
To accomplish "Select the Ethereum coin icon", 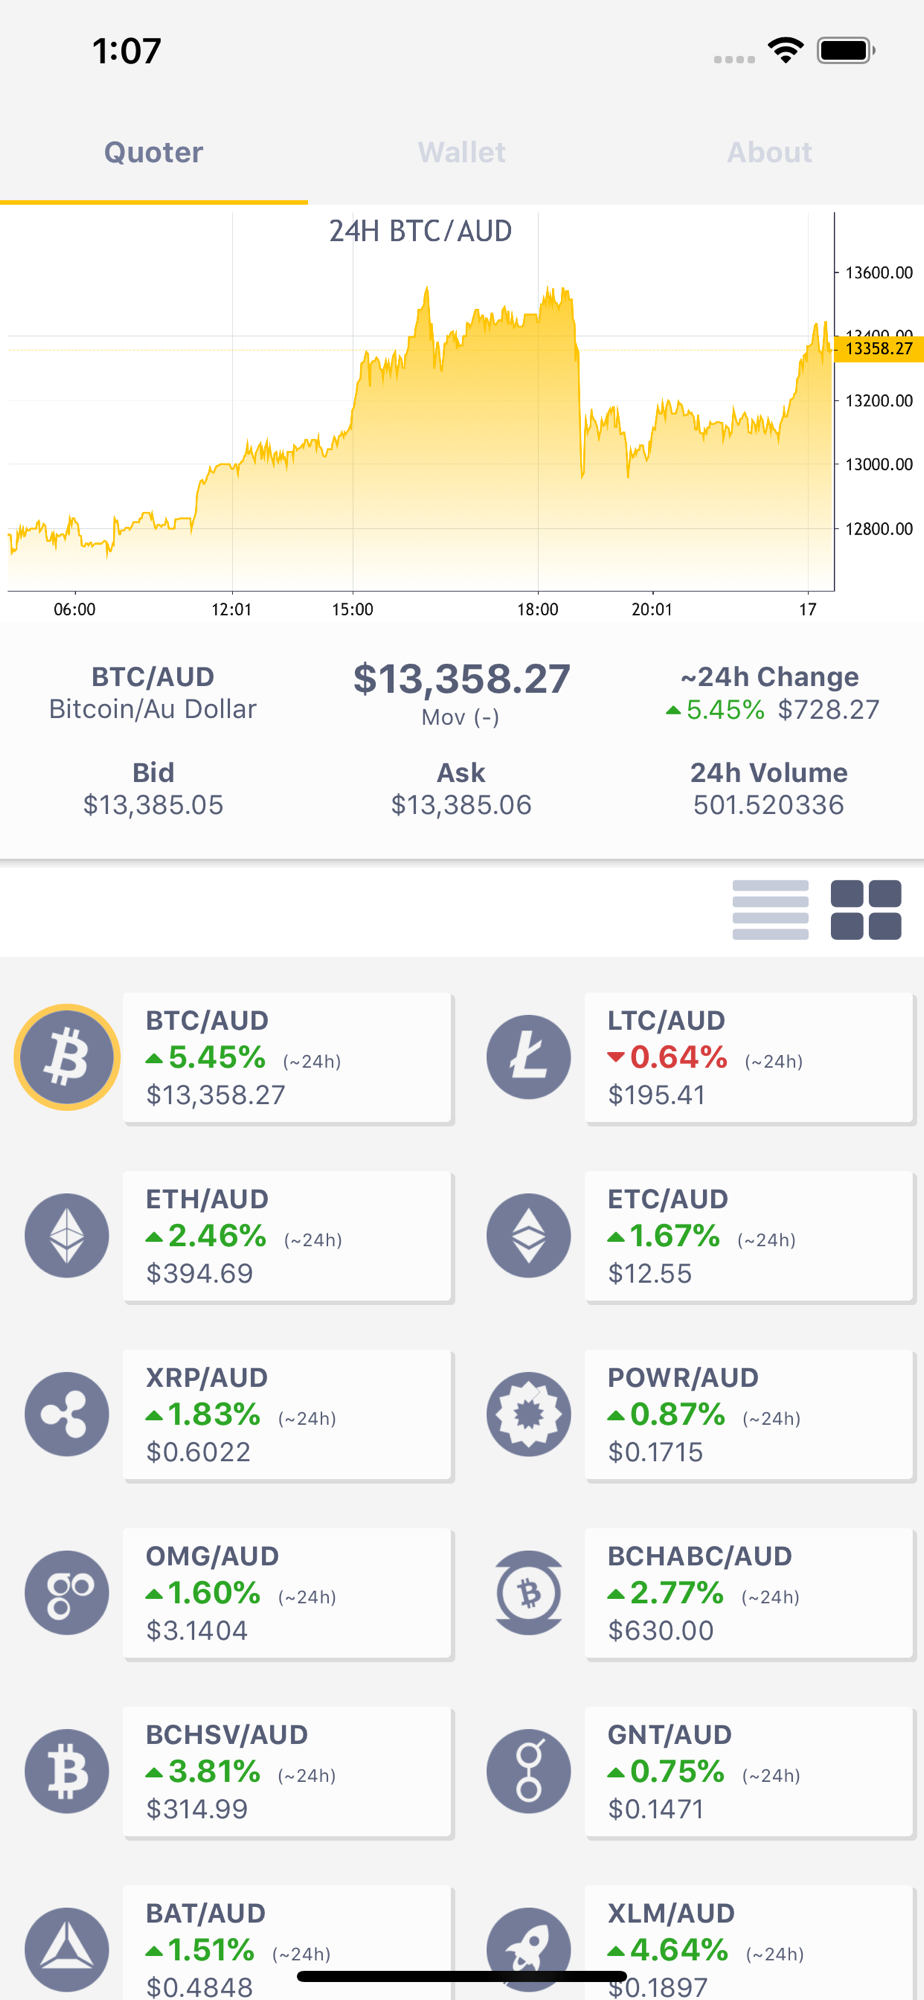I will (67, 1235).
